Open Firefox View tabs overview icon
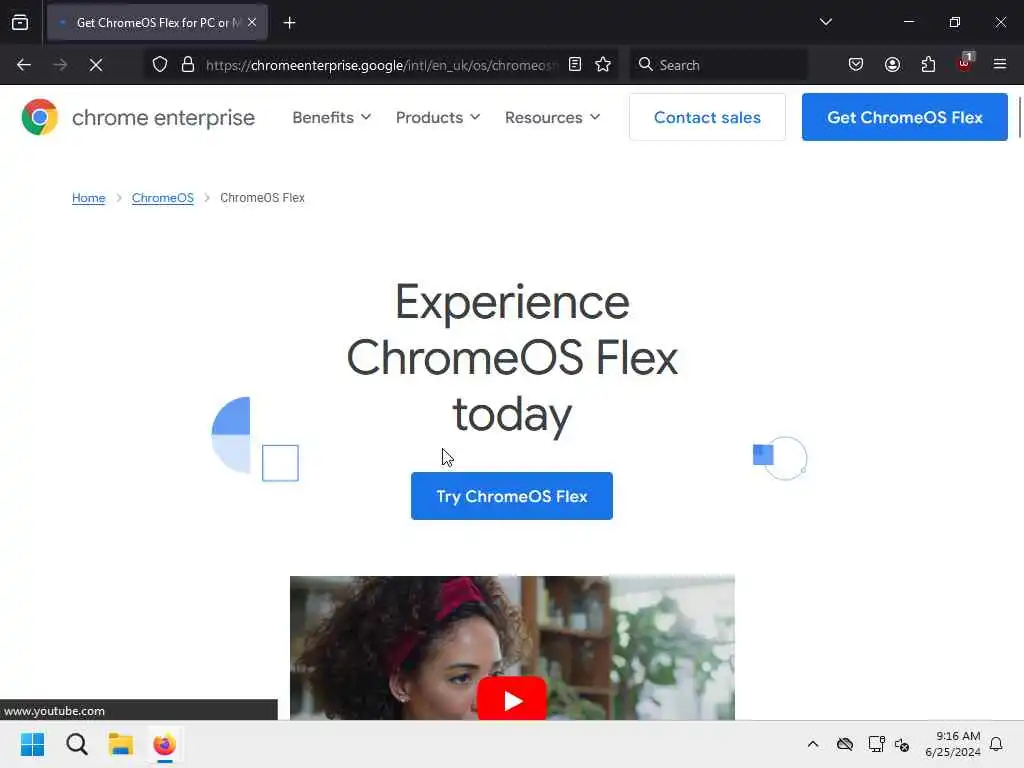 [x=20, y=23]
